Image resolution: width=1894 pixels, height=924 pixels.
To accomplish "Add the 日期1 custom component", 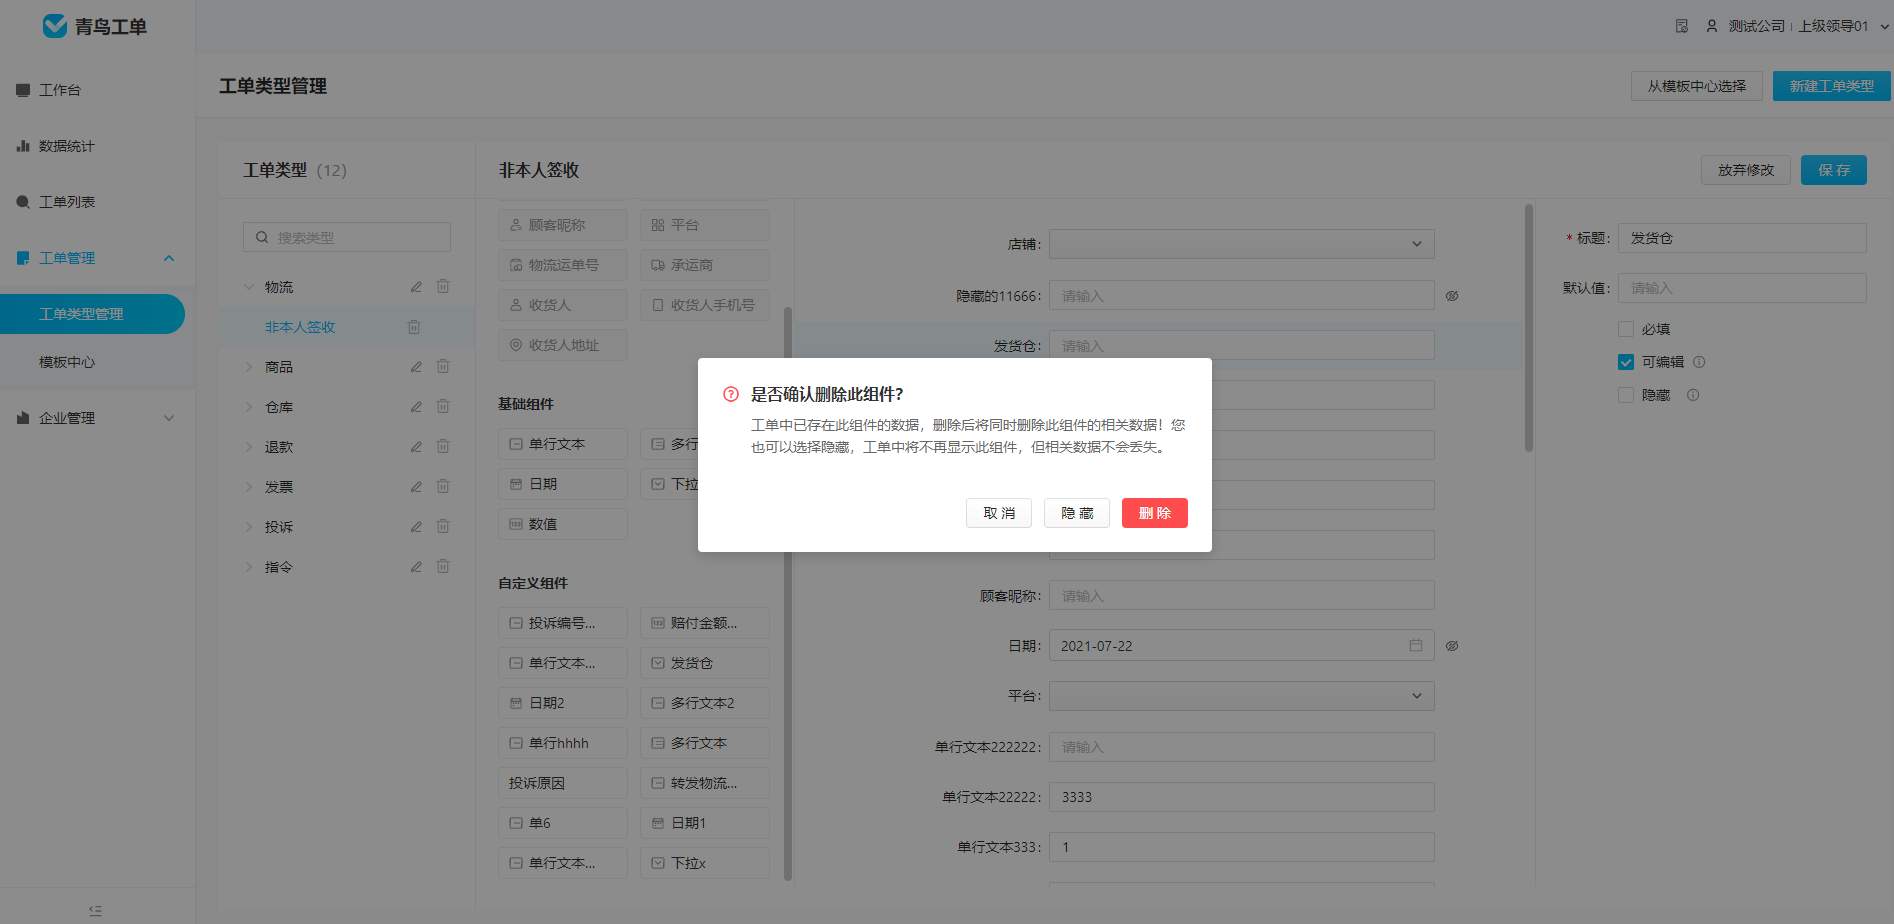I will (705, 823).
